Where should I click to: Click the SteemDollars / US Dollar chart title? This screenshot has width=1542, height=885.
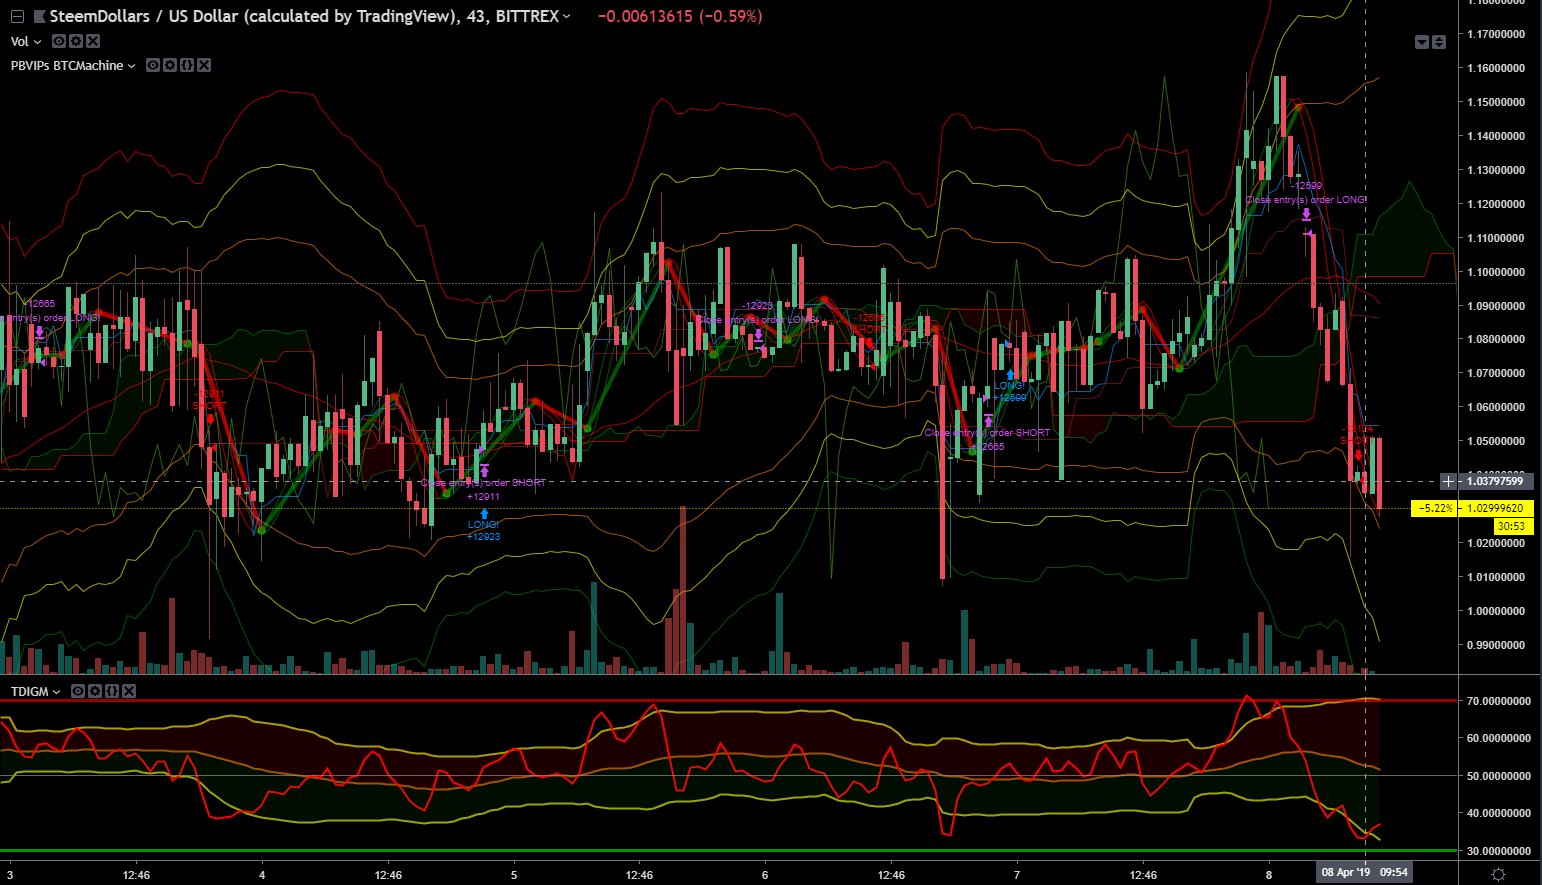(x=304, y=16)
